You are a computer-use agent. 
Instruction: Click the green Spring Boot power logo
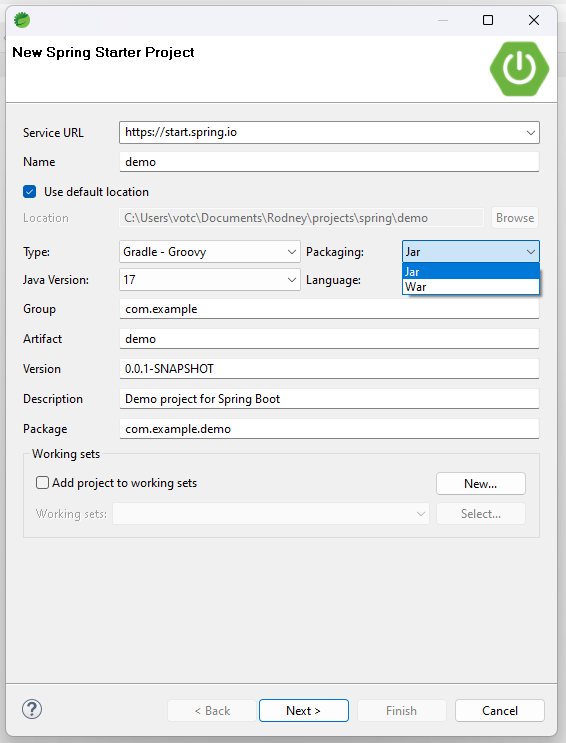click(519, 69)
